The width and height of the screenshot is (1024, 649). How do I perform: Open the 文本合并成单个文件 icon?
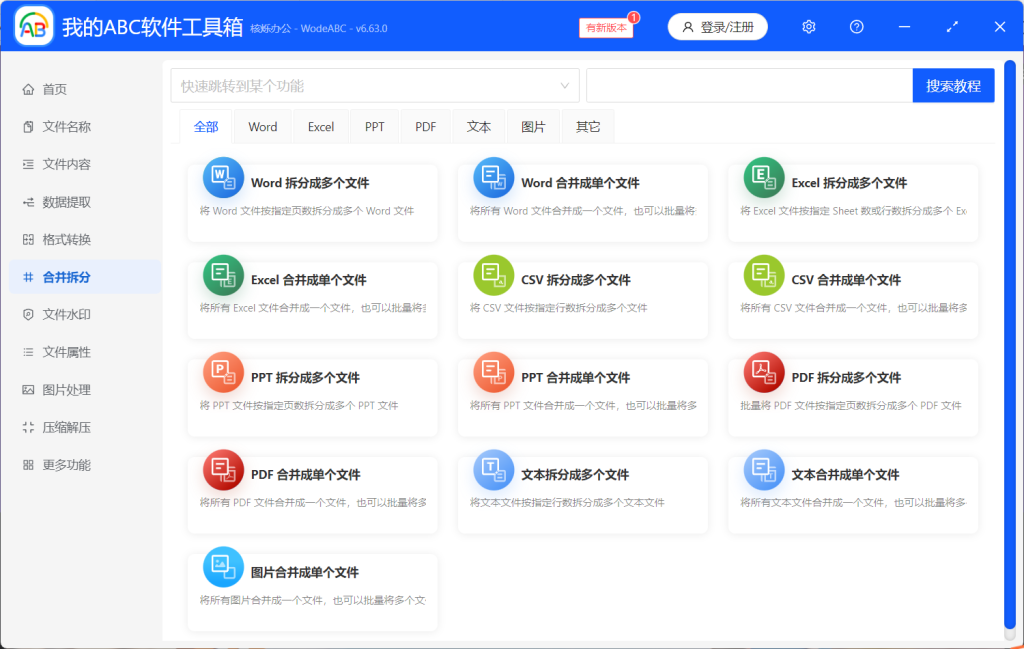coord(764,469)
